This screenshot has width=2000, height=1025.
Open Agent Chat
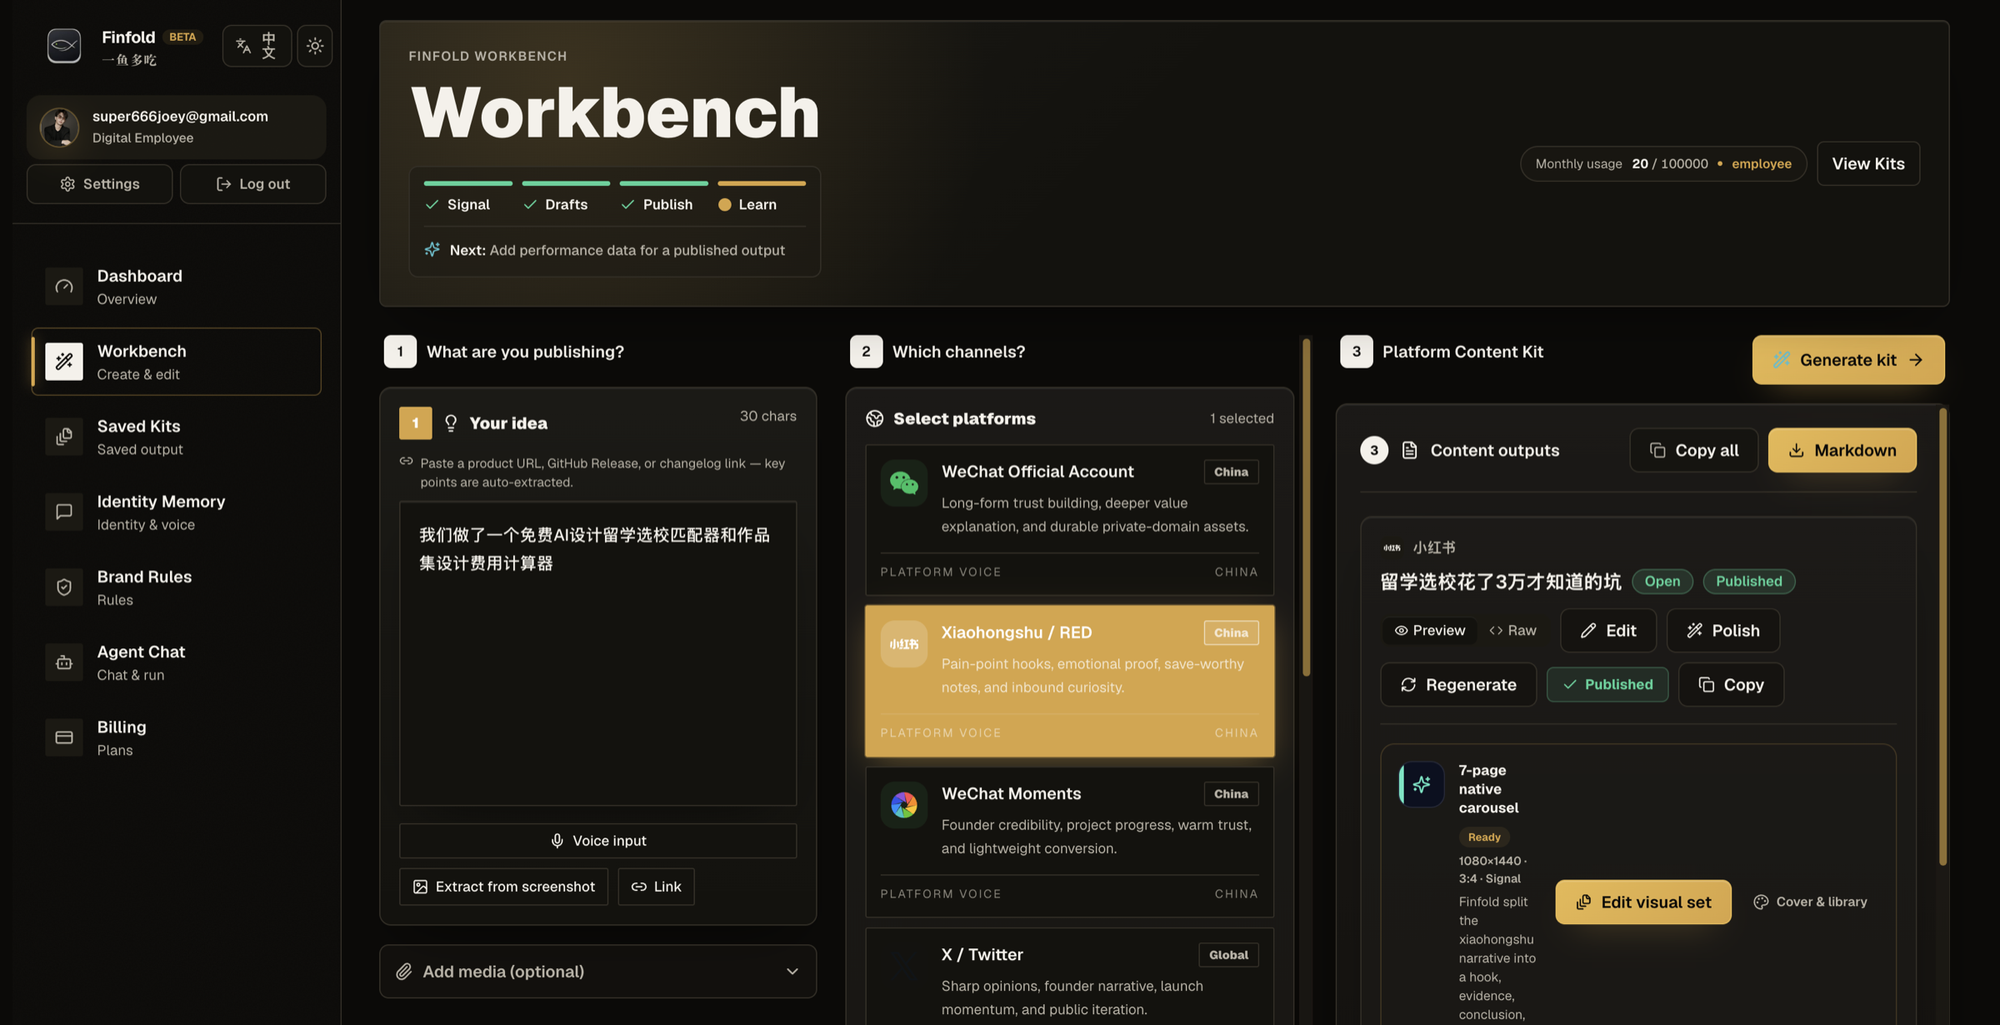[176, 662]
